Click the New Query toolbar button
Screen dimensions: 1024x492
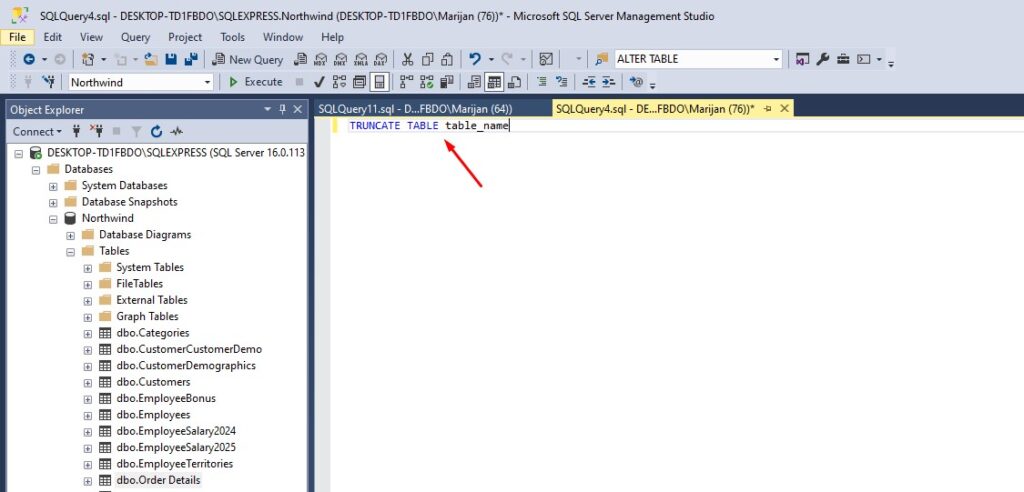tap(248, 59)
